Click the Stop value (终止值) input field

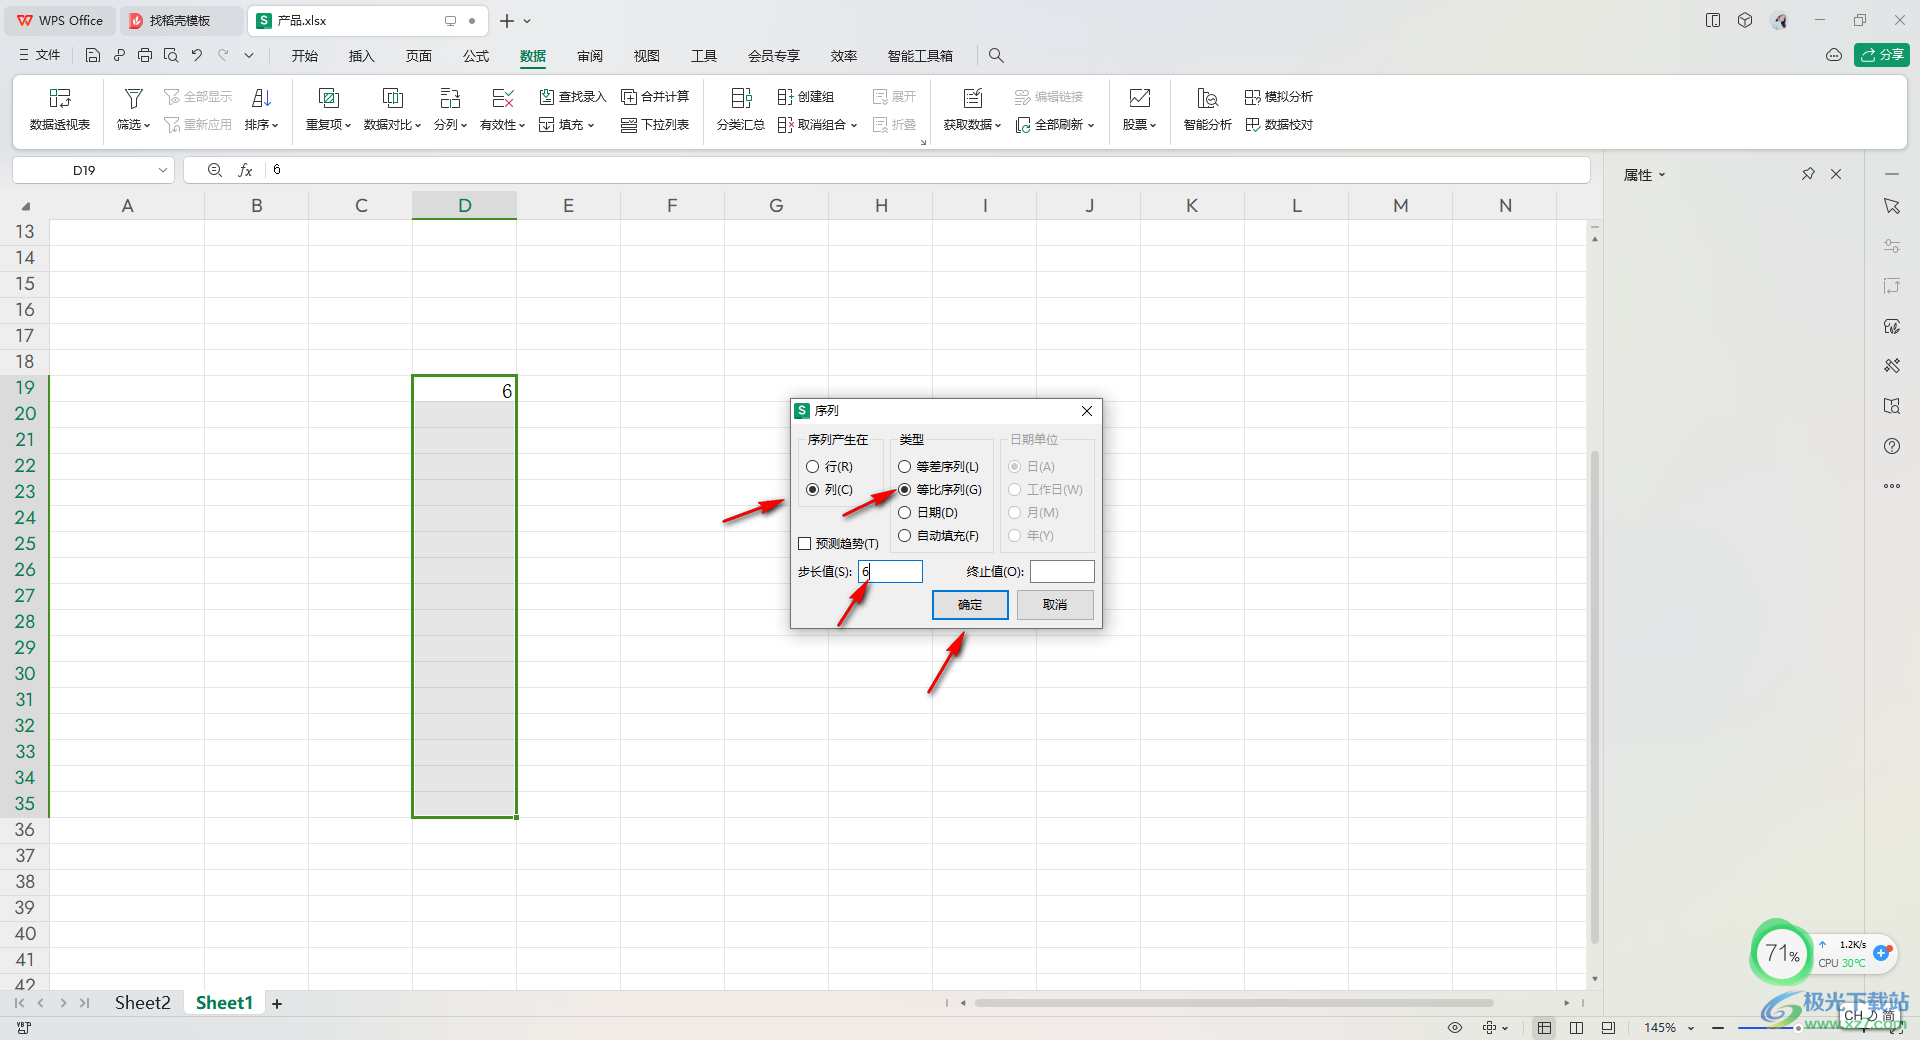point(1062,572)
